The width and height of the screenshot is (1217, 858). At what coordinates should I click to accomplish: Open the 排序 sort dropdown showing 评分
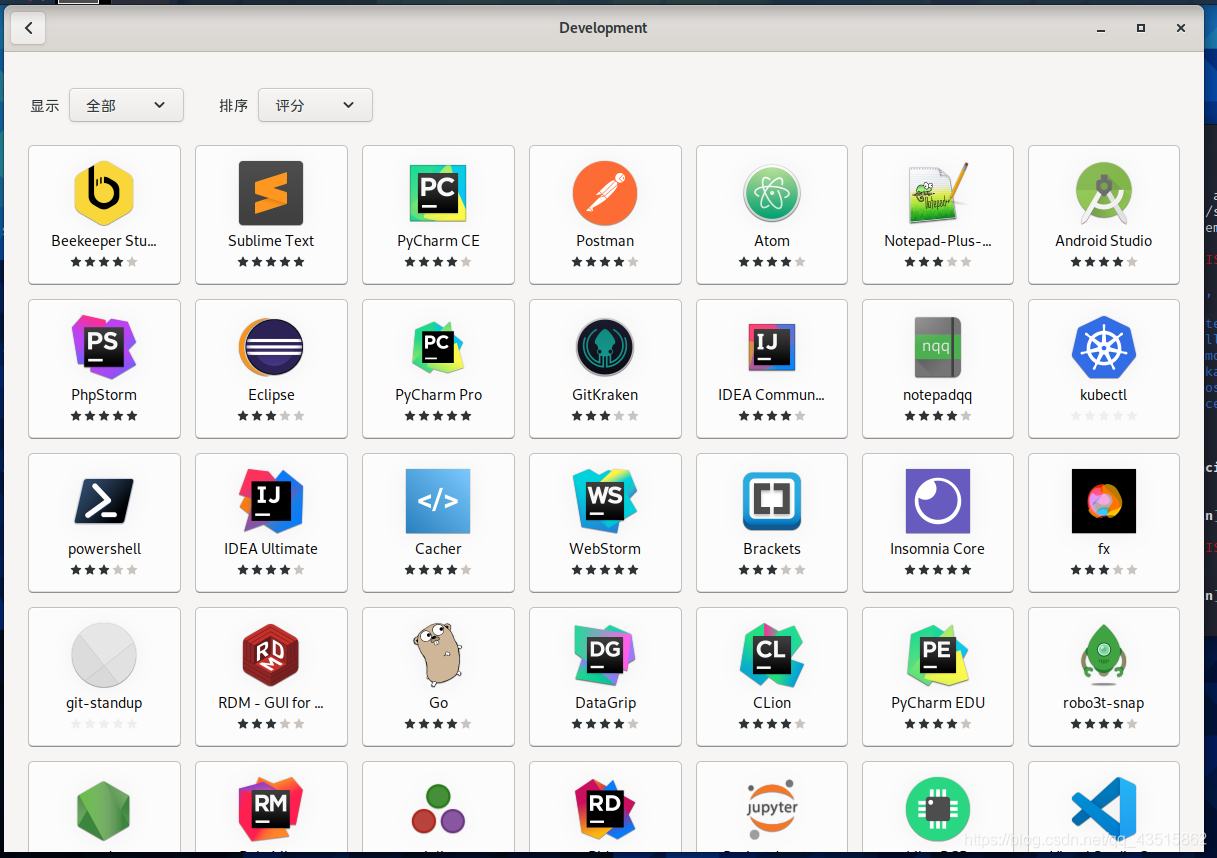(315, 105)
